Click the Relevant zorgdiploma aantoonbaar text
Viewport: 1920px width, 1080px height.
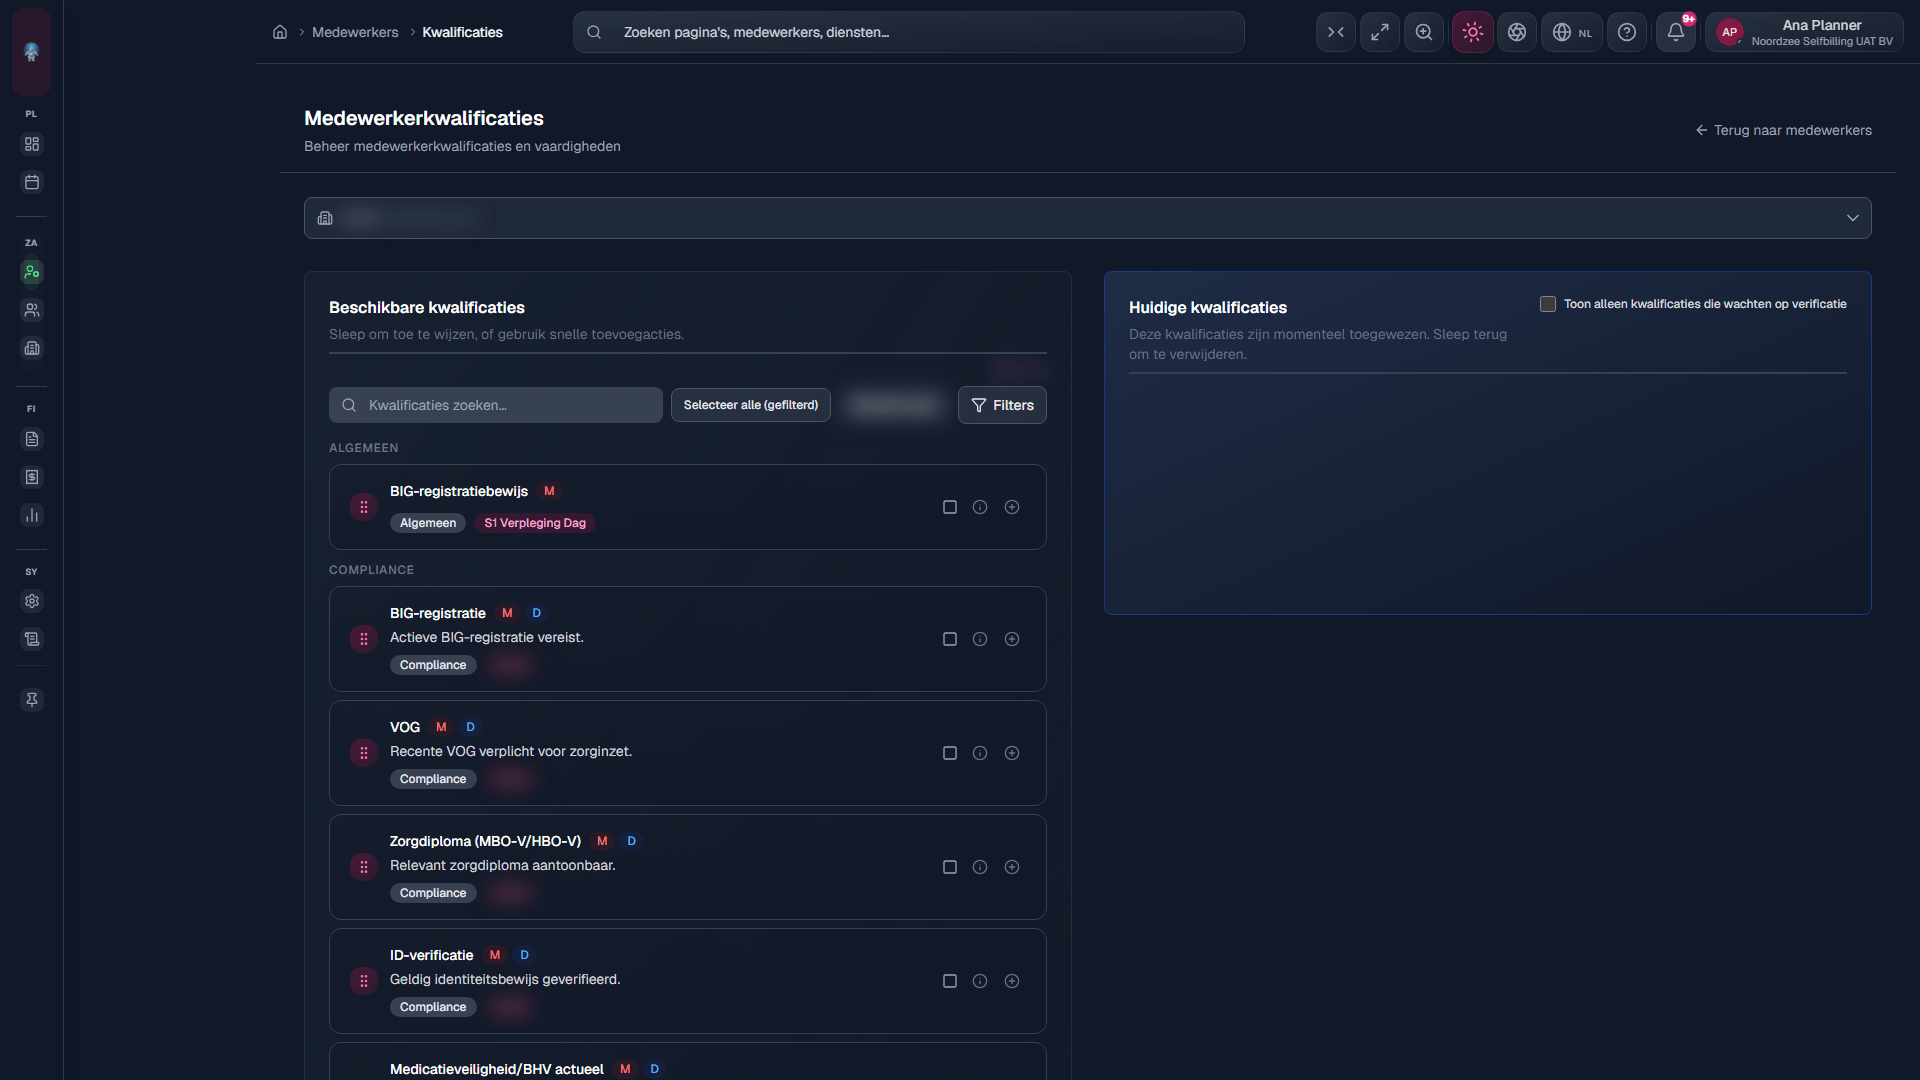[503, 865]
